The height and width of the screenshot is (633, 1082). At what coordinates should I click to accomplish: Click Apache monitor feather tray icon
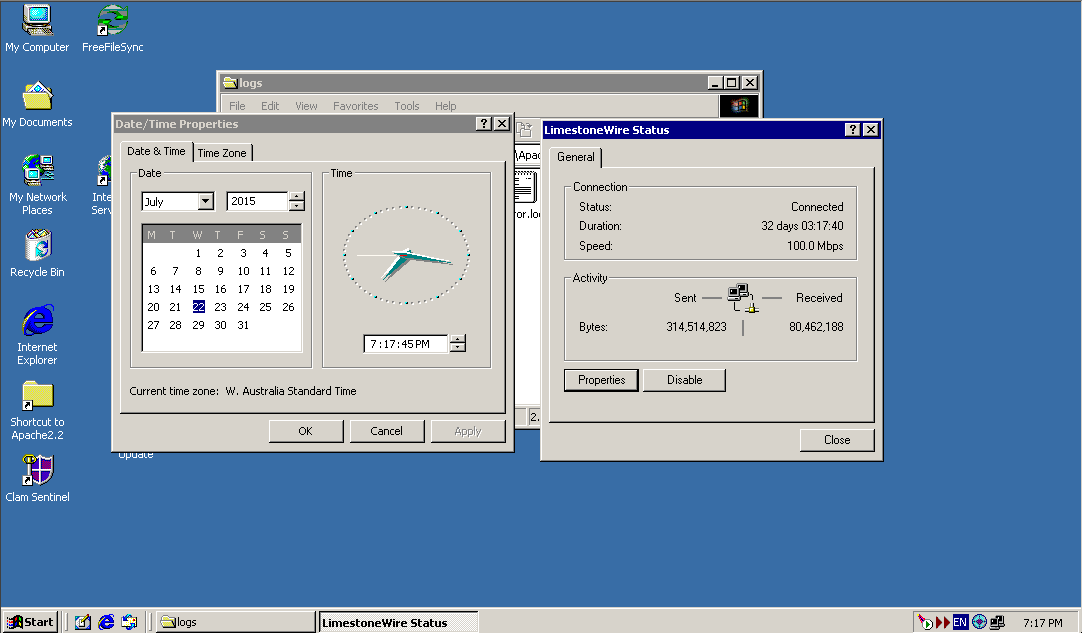tap(925, 622)
